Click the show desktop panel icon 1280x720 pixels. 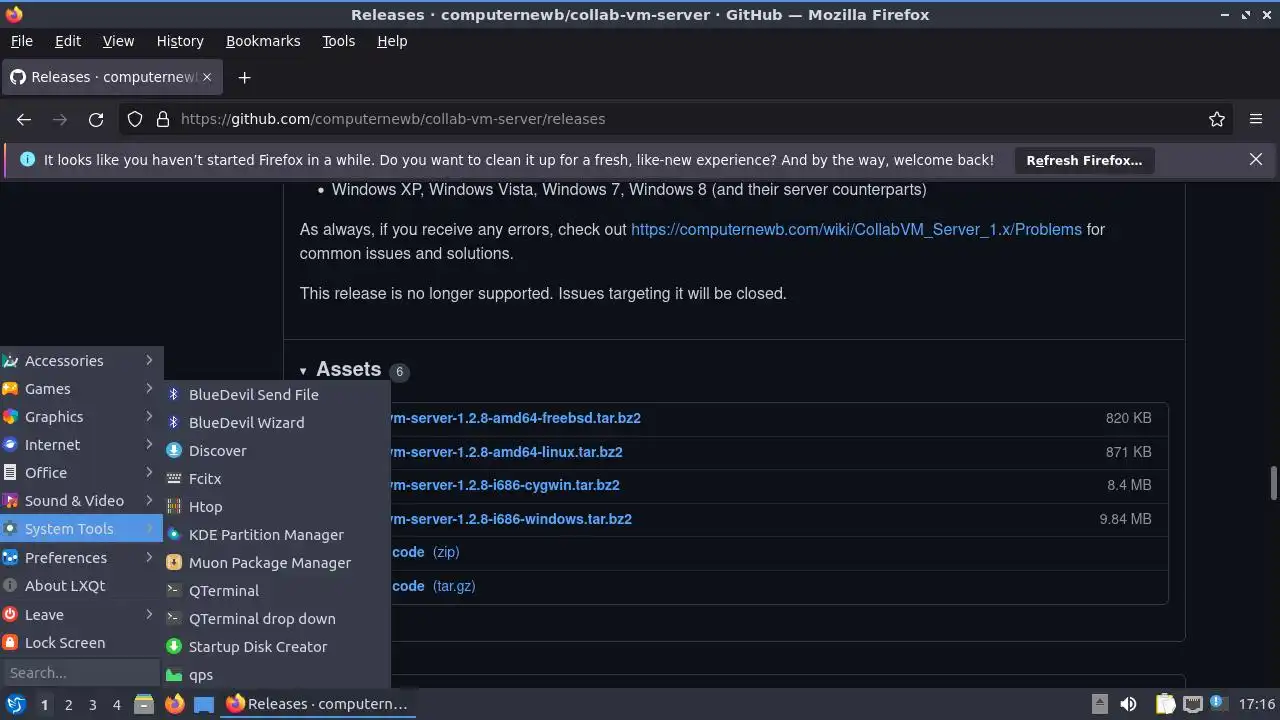204,704
